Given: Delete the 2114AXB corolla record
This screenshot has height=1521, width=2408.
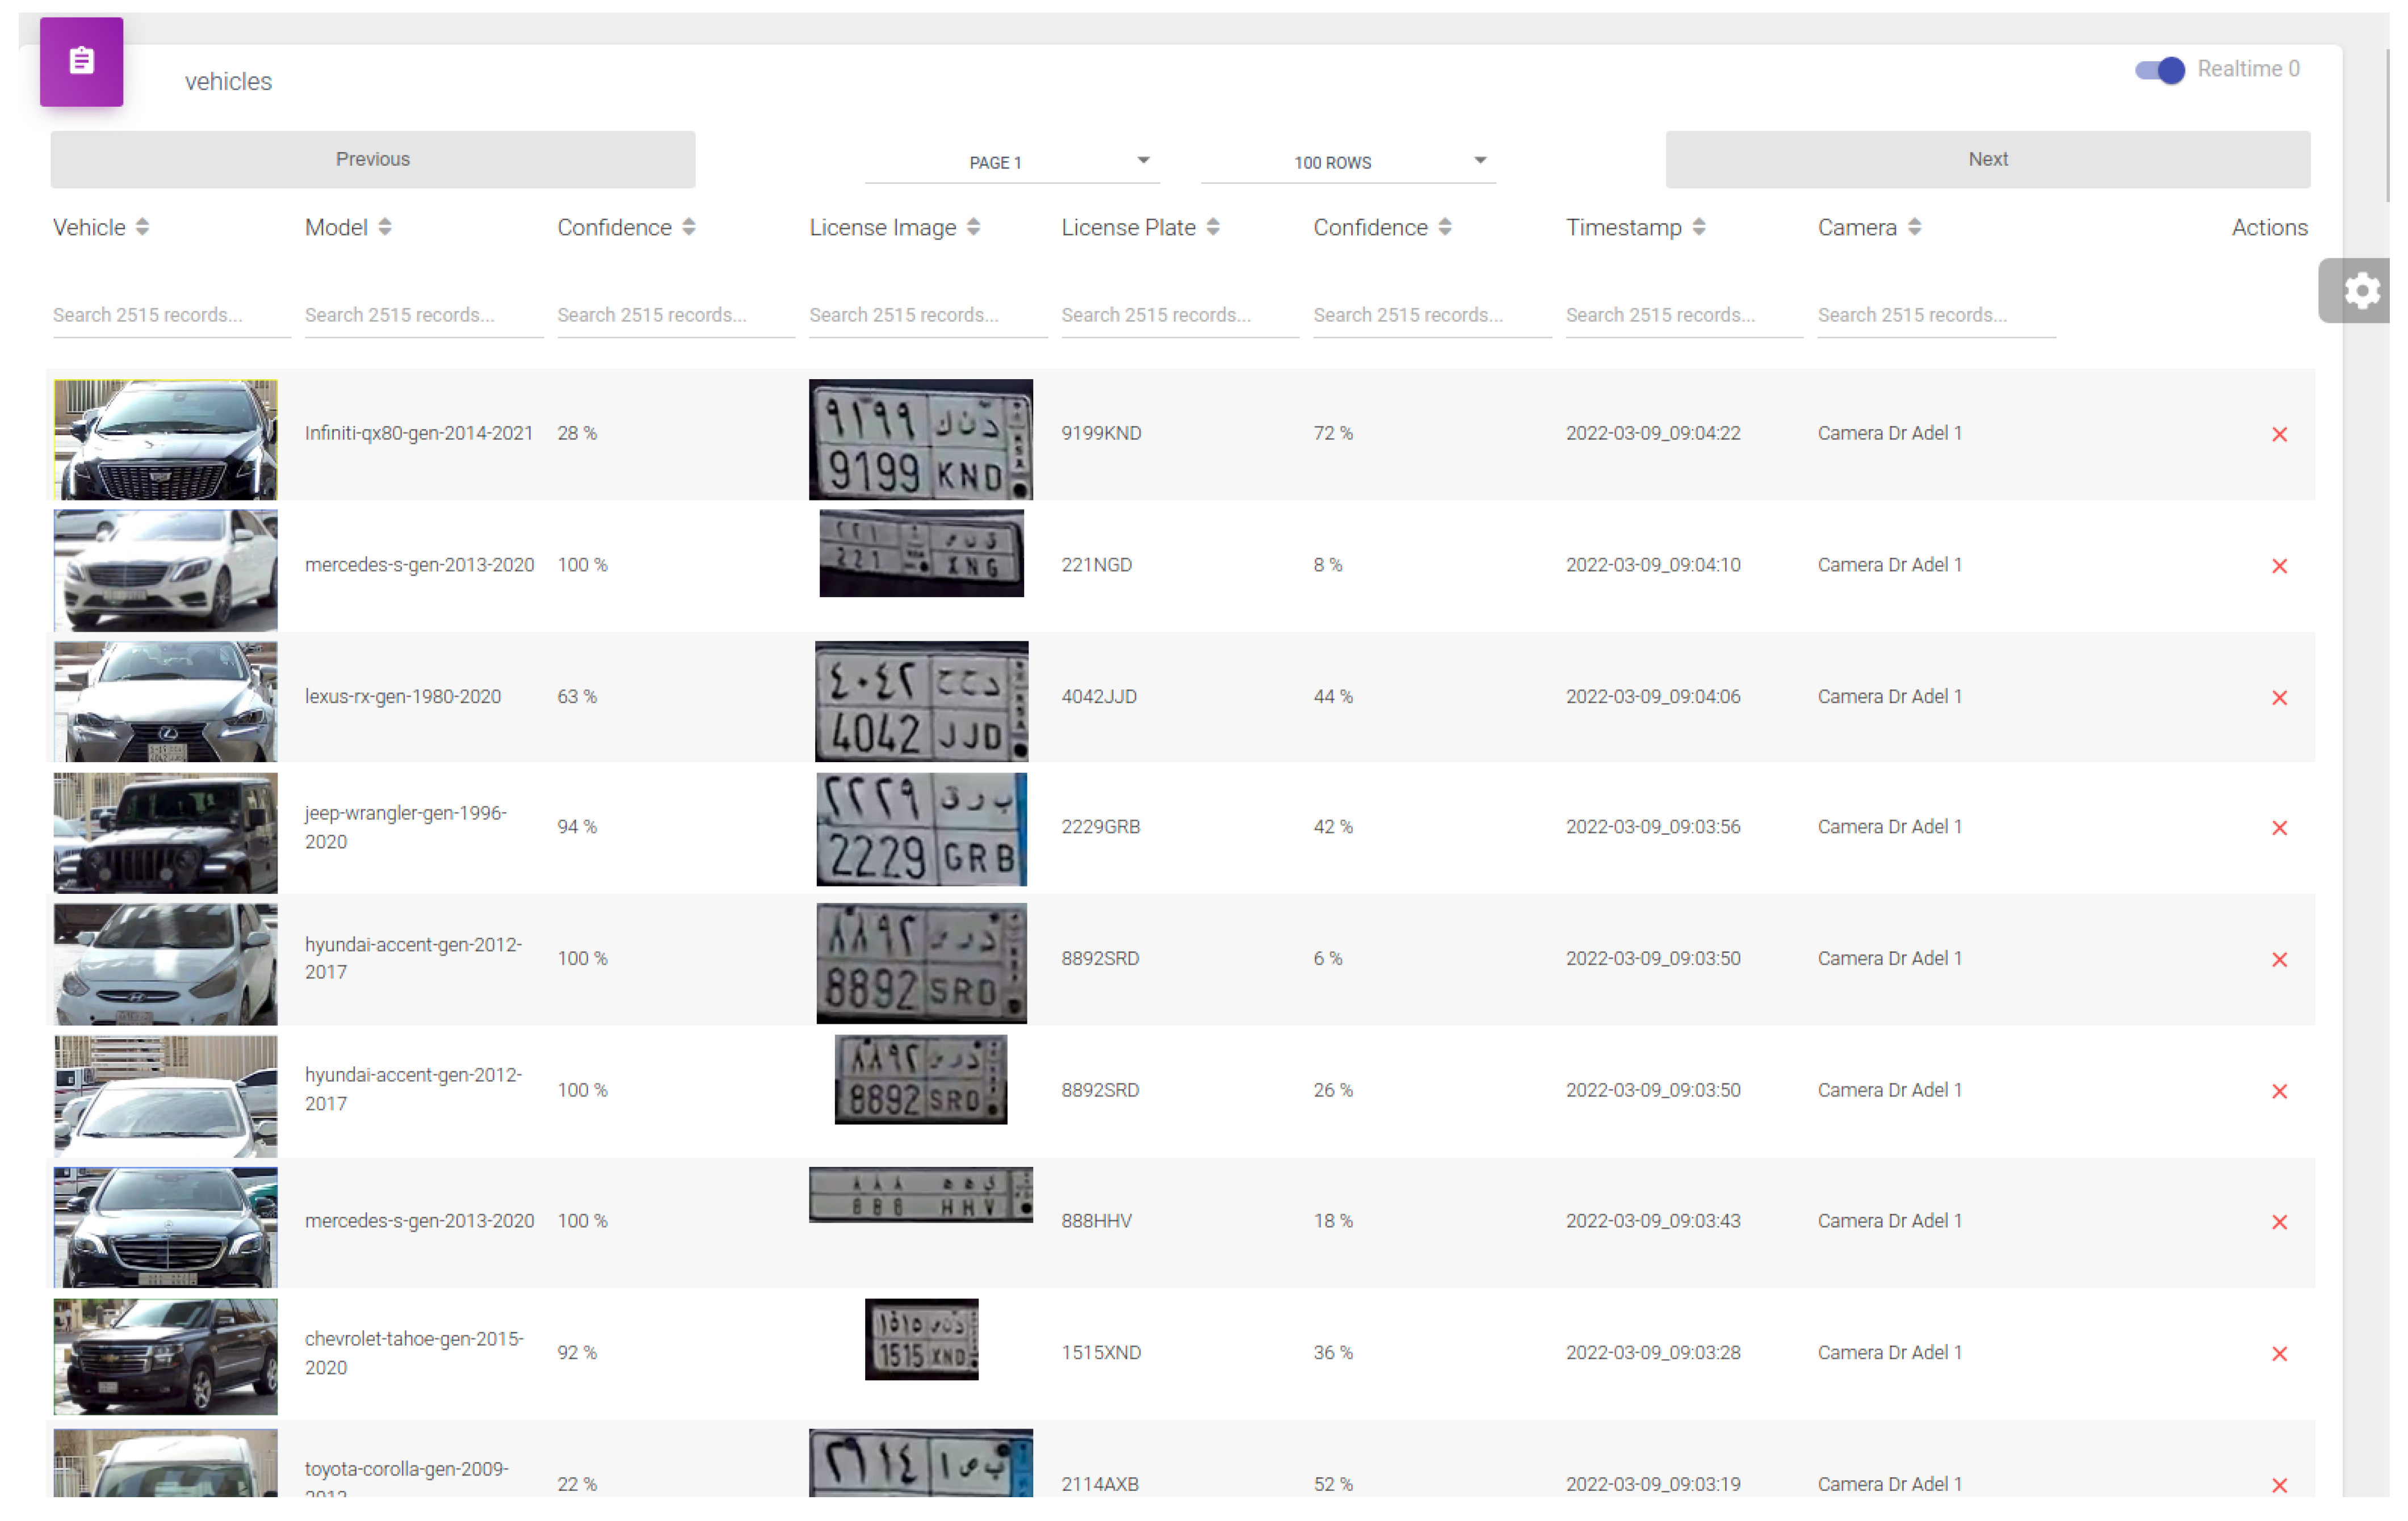Looking at the screenshot, I should 2279,1485.
